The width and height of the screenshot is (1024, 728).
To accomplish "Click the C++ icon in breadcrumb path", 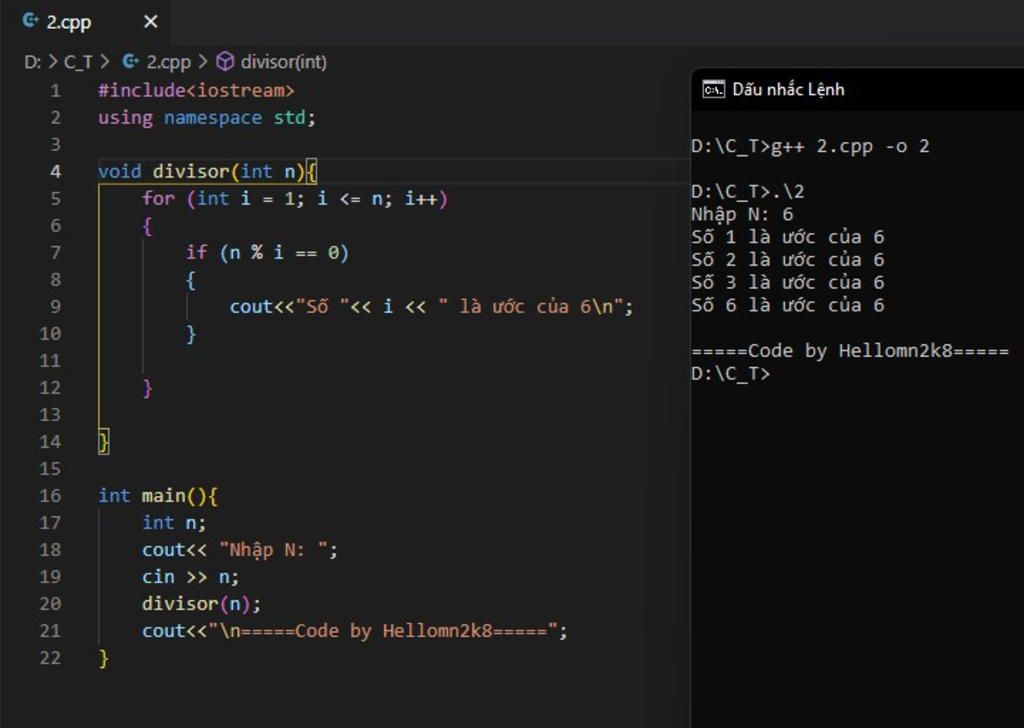I will tap(131, 61).
